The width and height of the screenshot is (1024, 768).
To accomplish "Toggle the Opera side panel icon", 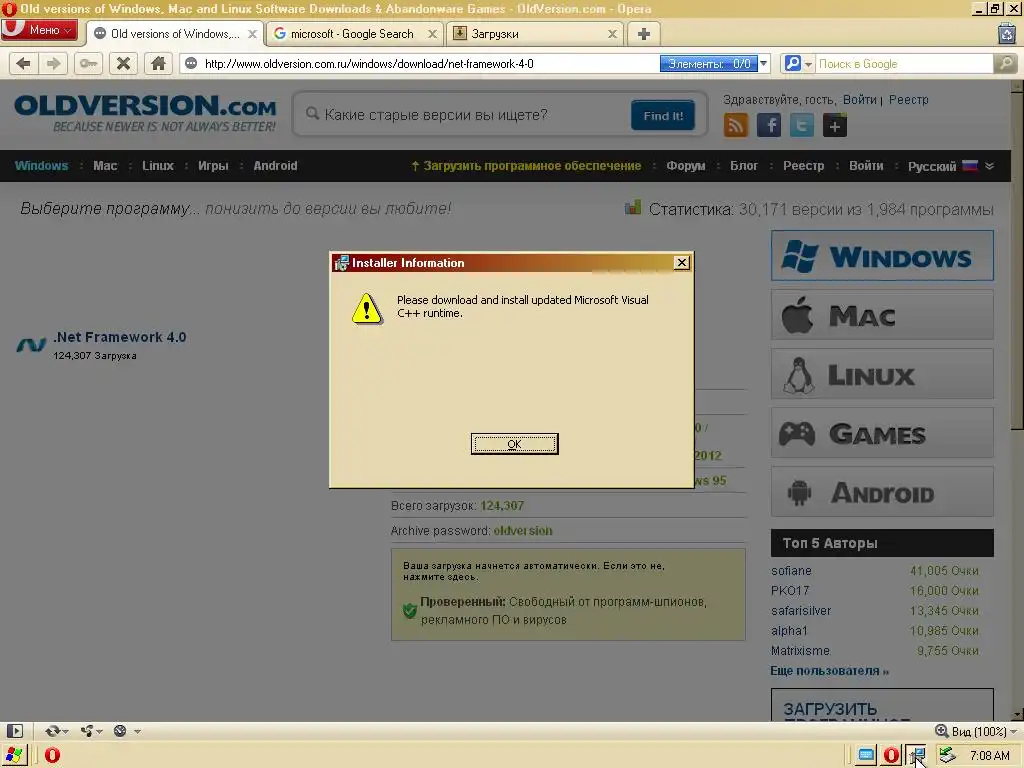I will 14,731.
